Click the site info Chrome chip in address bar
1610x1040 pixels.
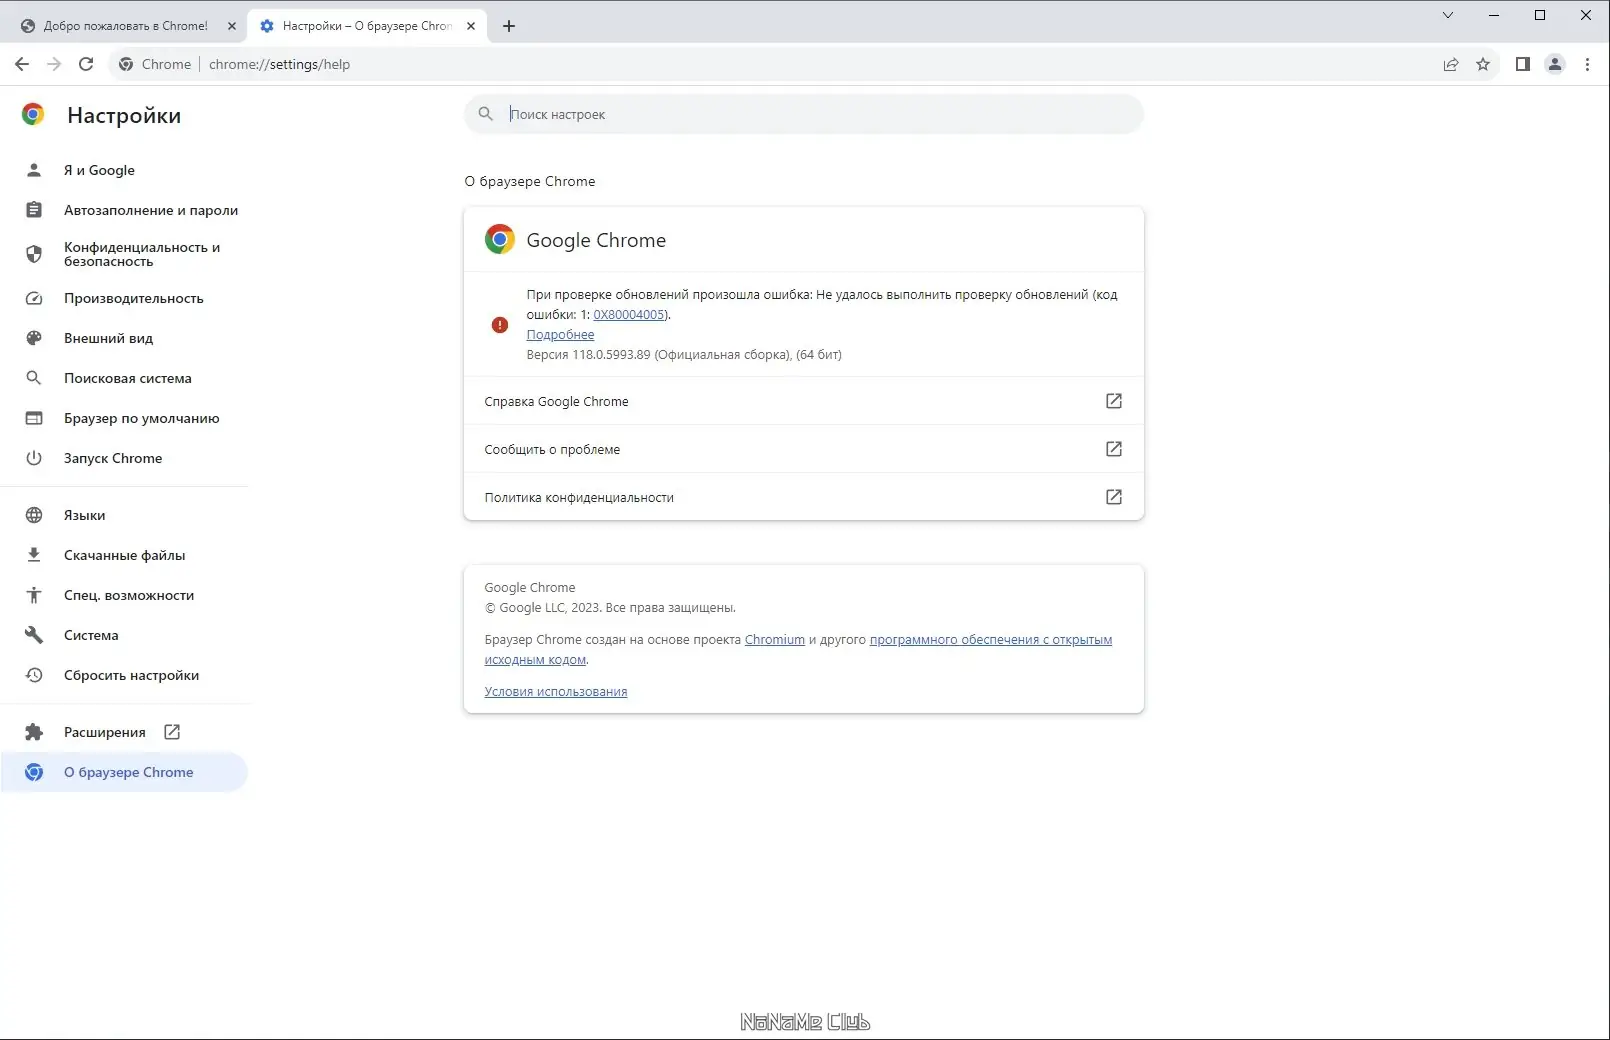156,64
